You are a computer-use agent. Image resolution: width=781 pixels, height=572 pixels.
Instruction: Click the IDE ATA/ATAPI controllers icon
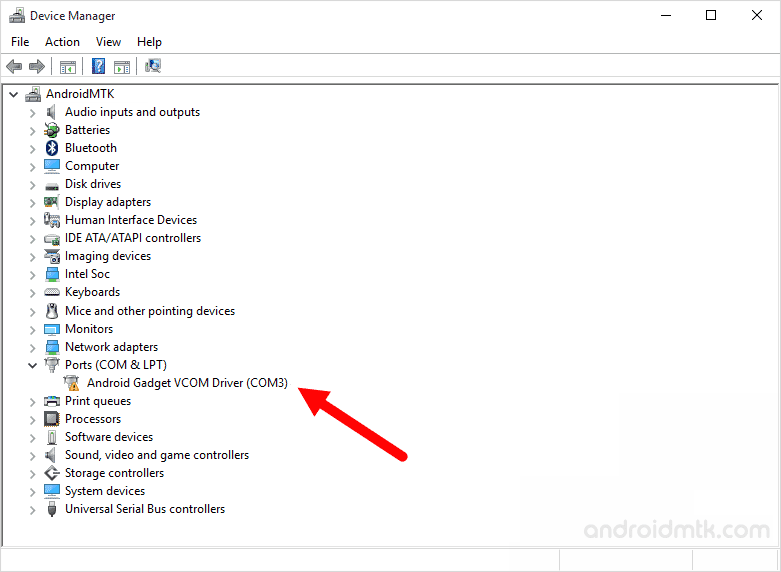52,239
